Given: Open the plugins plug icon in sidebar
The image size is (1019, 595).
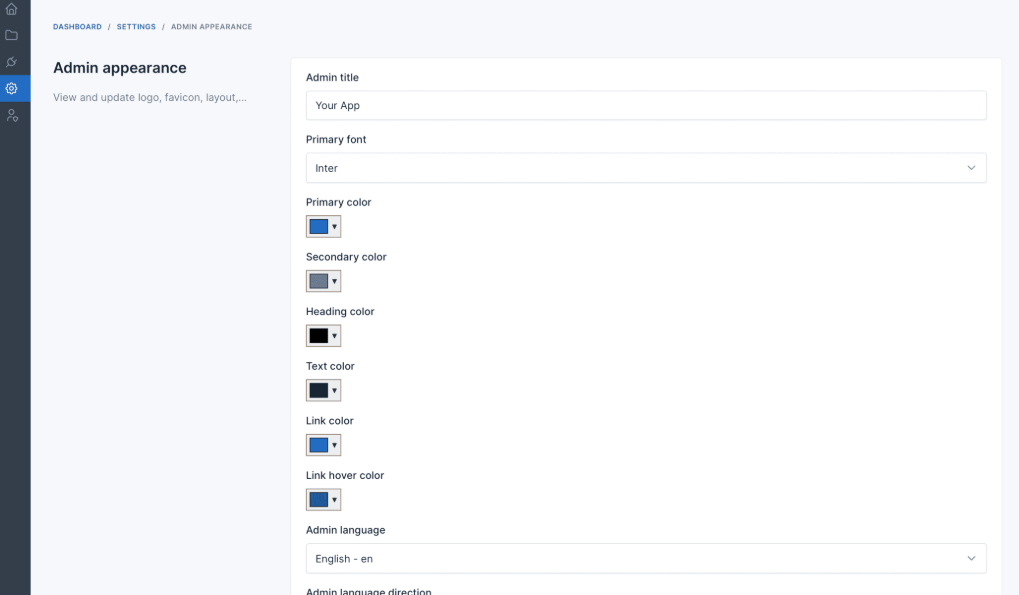Looking at the screenshot, I should click(12, 62).
